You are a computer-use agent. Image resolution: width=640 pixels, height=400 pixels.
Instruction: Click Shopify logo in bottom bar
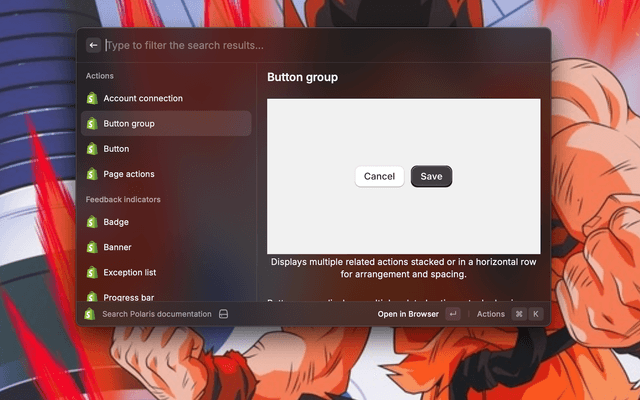coord(89,314)
